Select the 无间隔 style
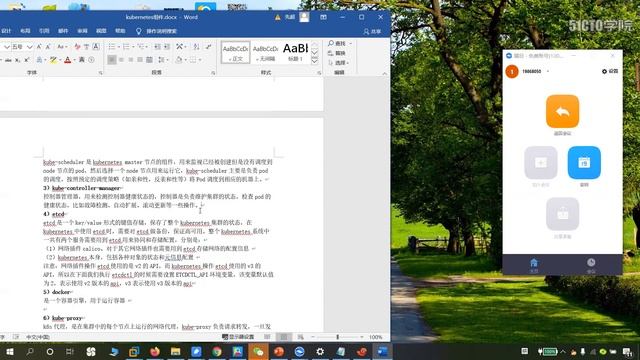The width and height of the screenshot is (640, 360). click(265, 52)
